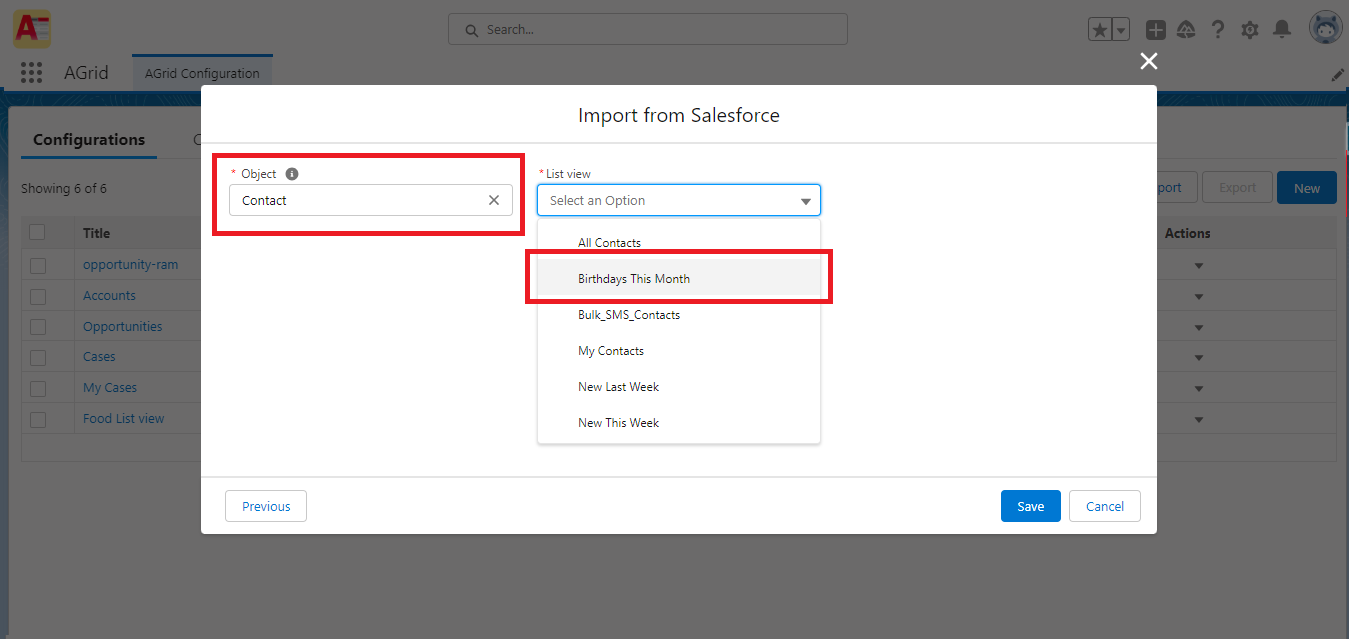Click the Save button
1349x639 pixels.
pyautogui.click(x=1031, y=506)
